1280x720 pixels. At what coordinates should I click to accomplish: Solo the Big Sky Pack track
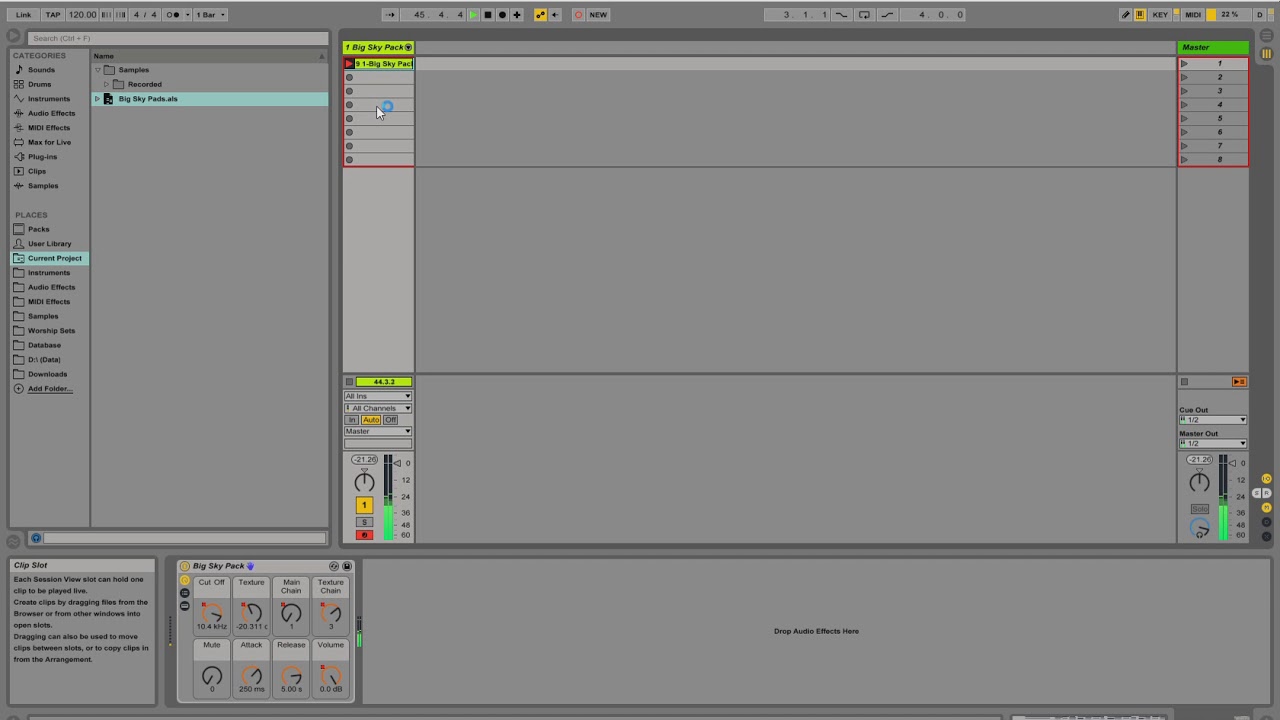364,522
